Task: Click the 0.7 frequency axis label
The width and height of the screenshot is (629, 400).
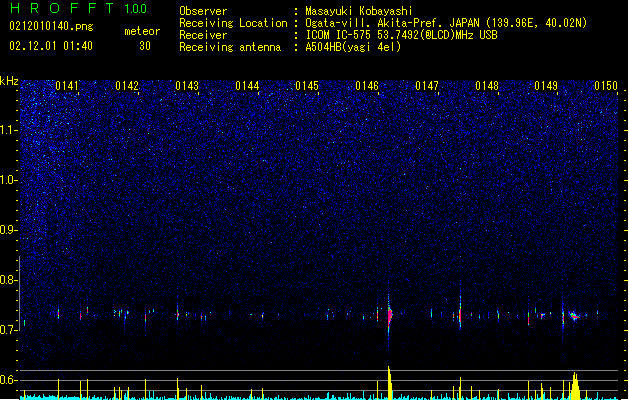Action: click(8, 330)
